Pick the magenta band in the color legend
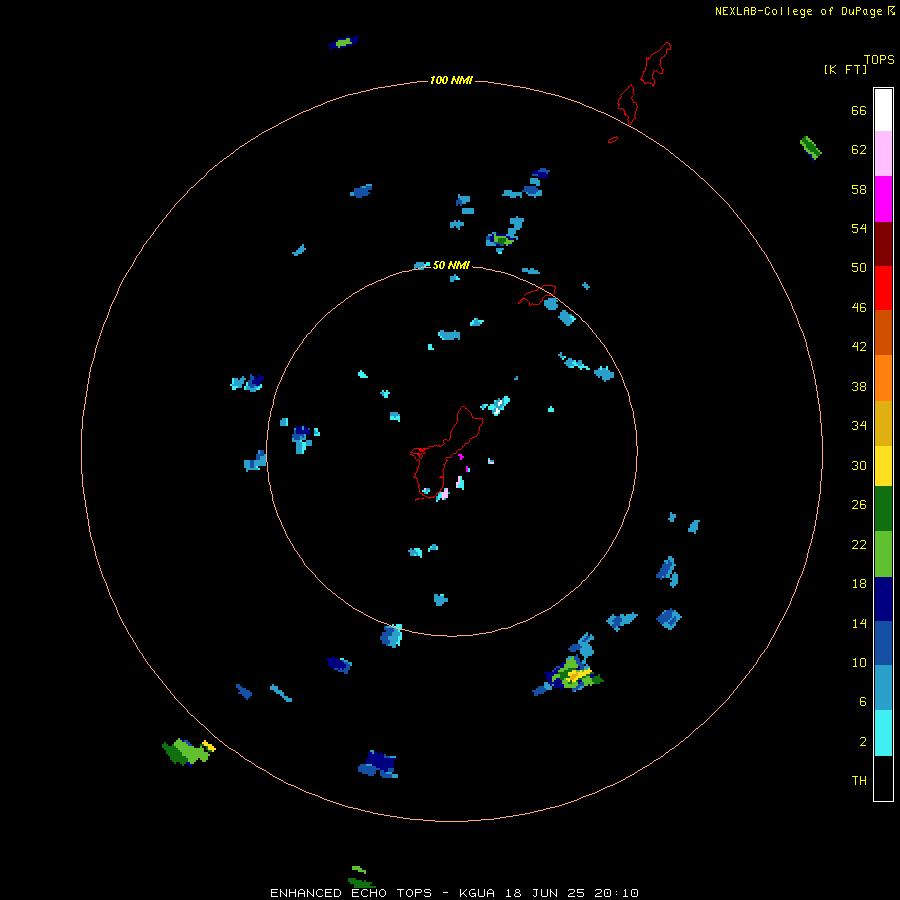 click(883, 199)
